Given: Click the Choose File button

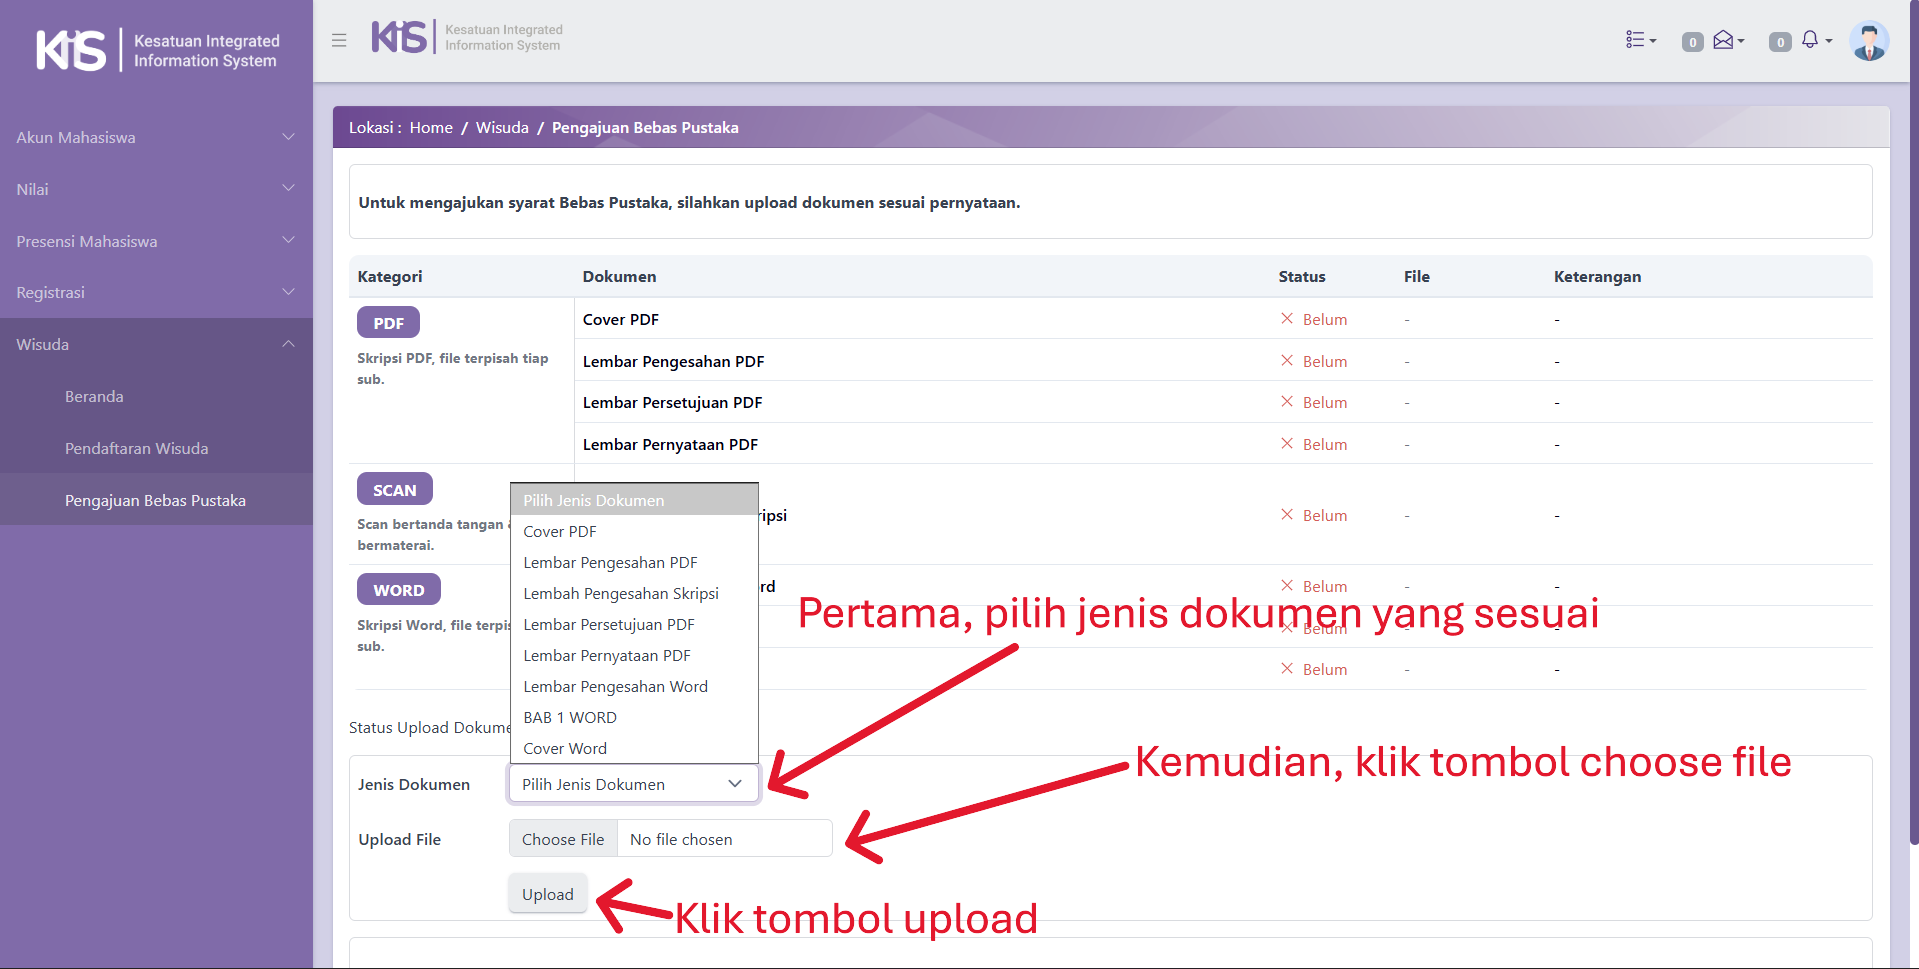Looking at the screenshot, I should point(563,839).
